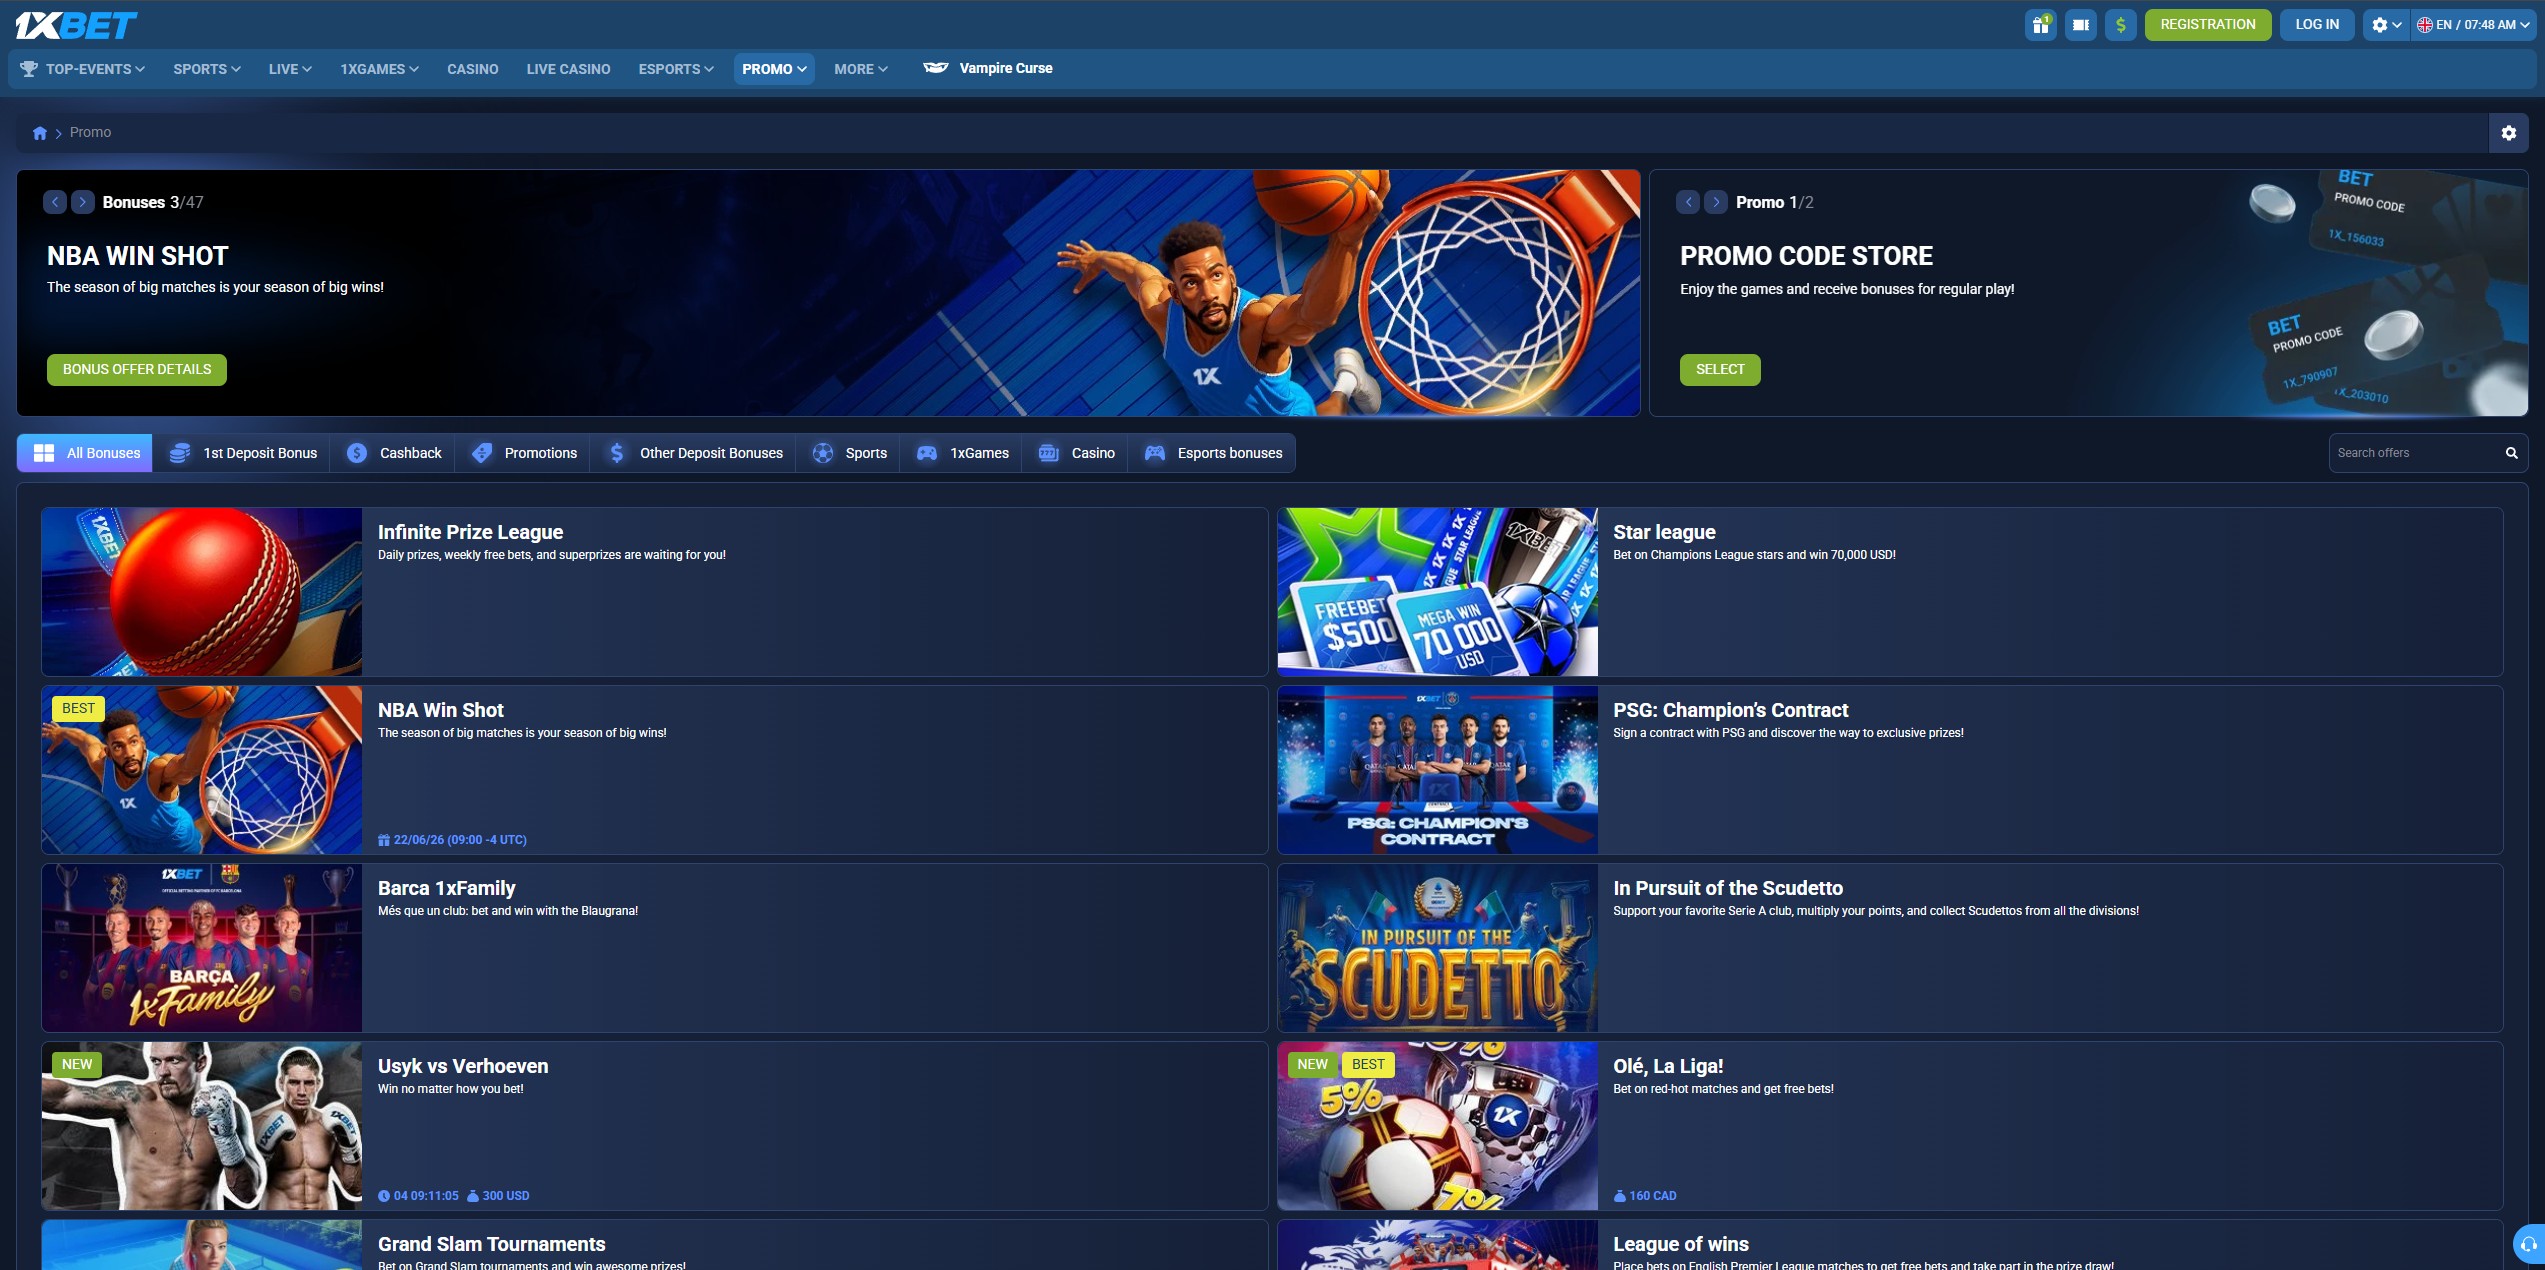Open Infinite Prize League offer thumbnail
Image resolution: width=2545 pixels, height=1270 pixels.
click(202, 592)
